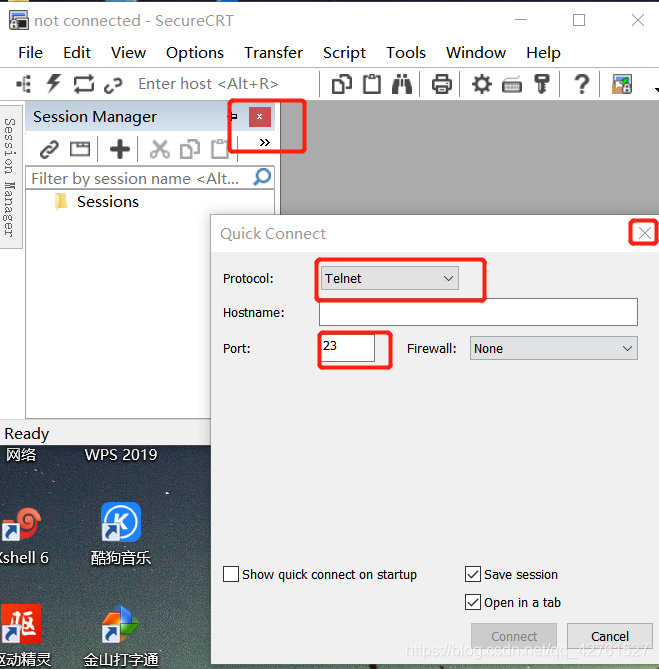Uncheck the Open in a tab checkbox
659x669 pixels.
[473, 602]
